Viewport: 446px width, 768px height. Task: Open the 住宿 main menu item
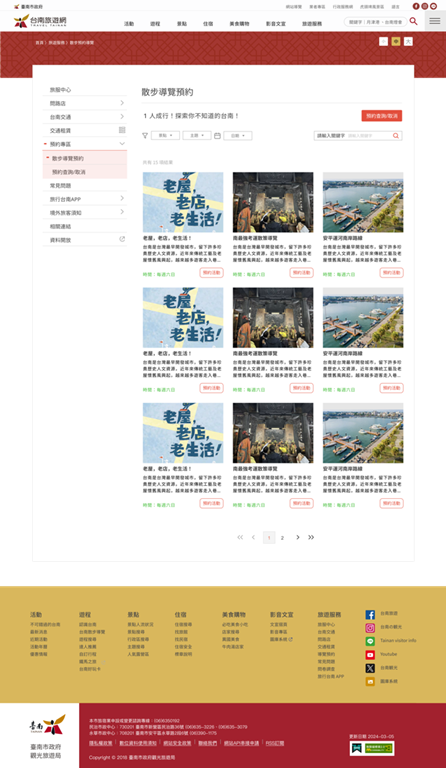(x=208, y=24)
